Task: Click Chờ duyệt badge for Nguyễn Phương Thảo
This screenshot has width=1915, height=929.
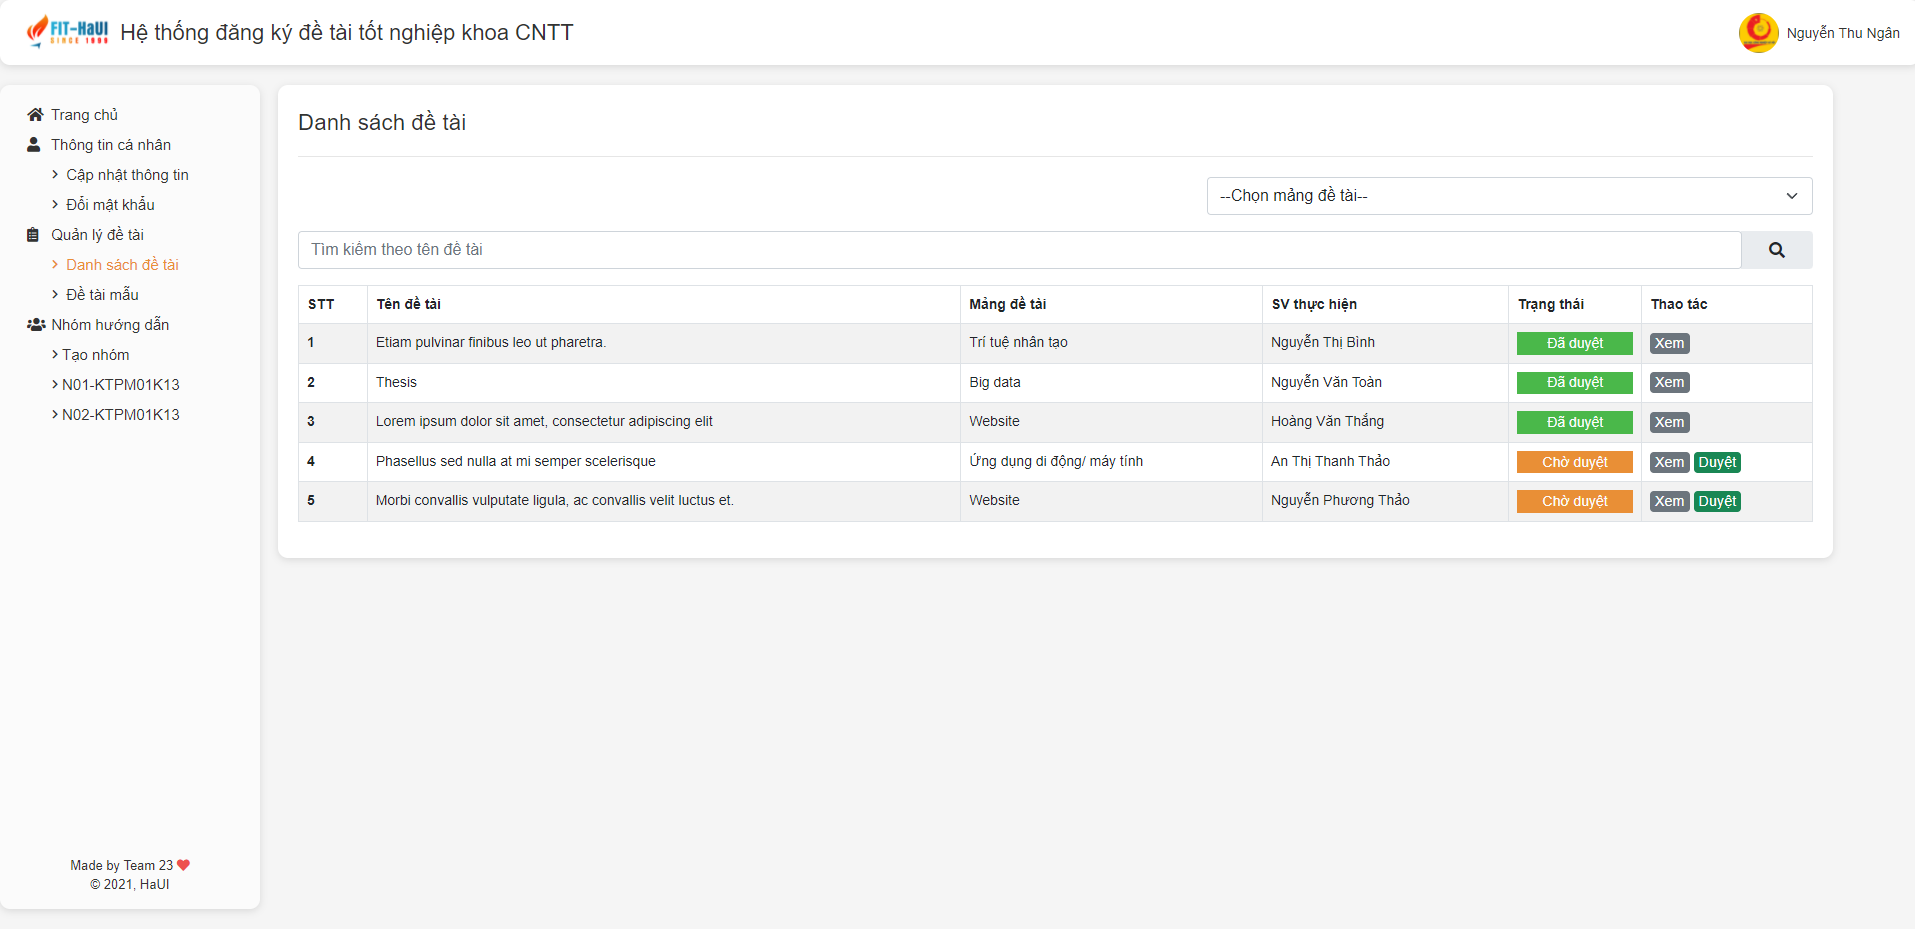Action: pos(1574,501)
